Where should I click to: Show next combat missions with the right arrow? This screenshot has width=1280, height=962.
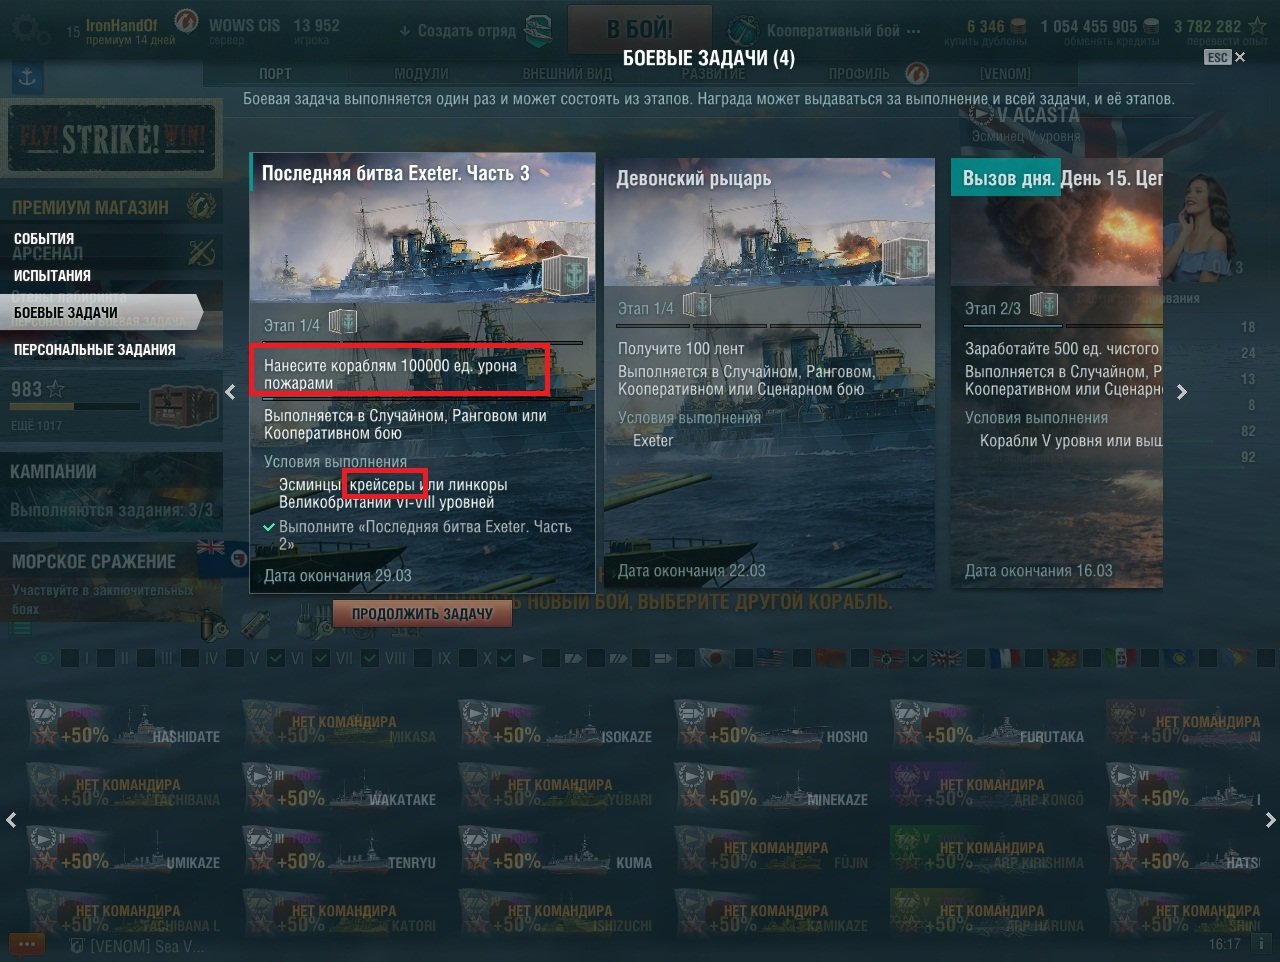click(1182, 391)
